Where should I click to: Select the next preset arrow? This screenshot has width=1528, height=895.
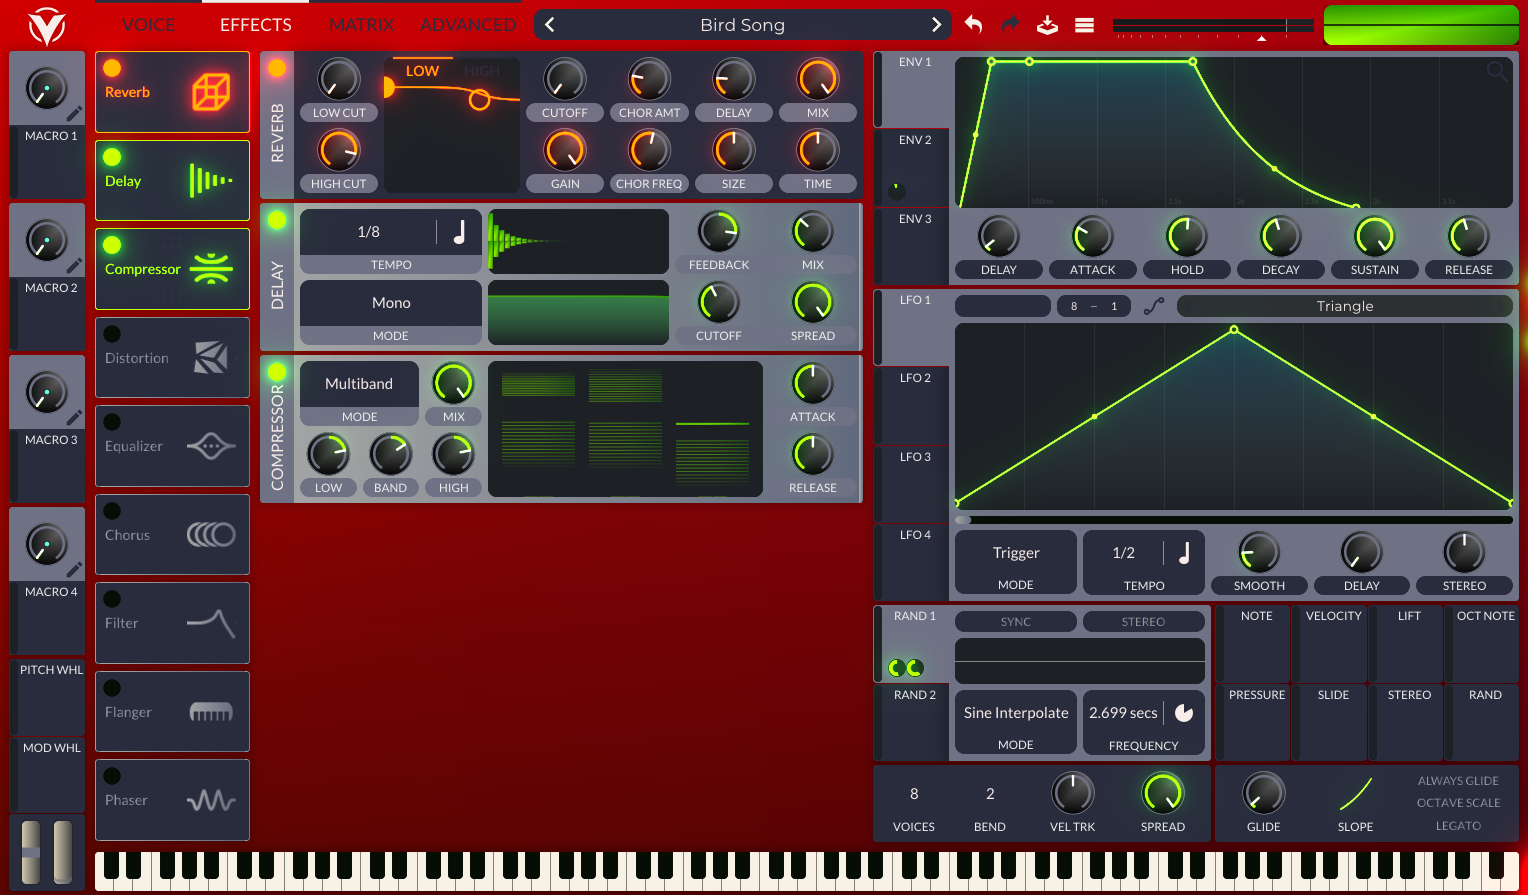(x=936, y=25)
